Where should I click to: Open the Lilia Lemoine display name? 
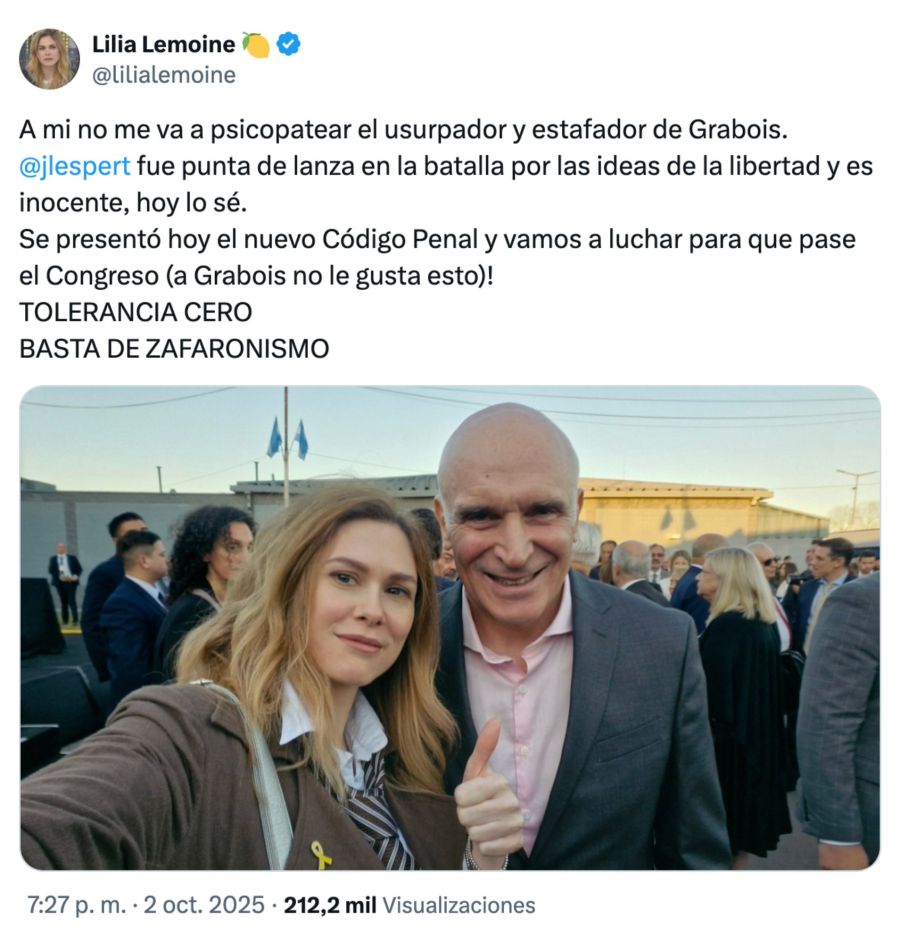[164, 45]
